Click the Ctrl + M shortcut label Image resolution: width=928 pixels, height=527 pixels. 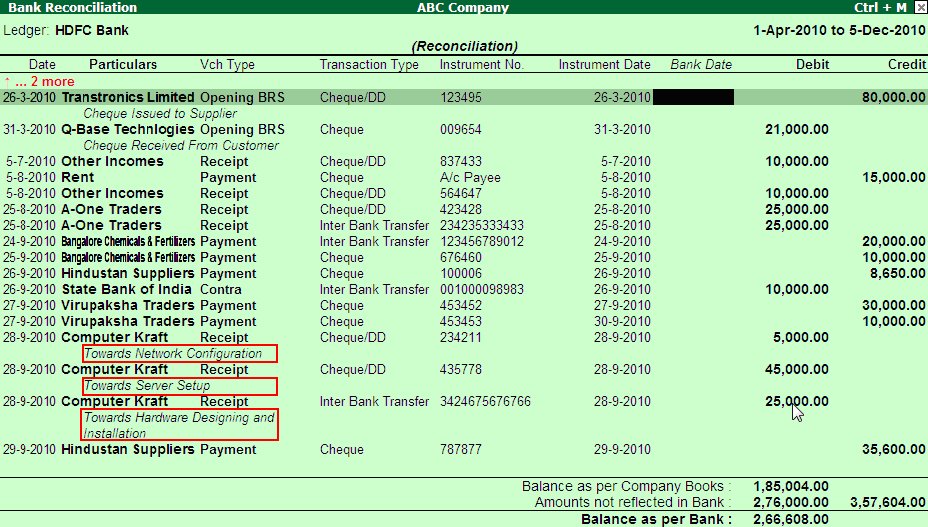[x=880, y=7]
